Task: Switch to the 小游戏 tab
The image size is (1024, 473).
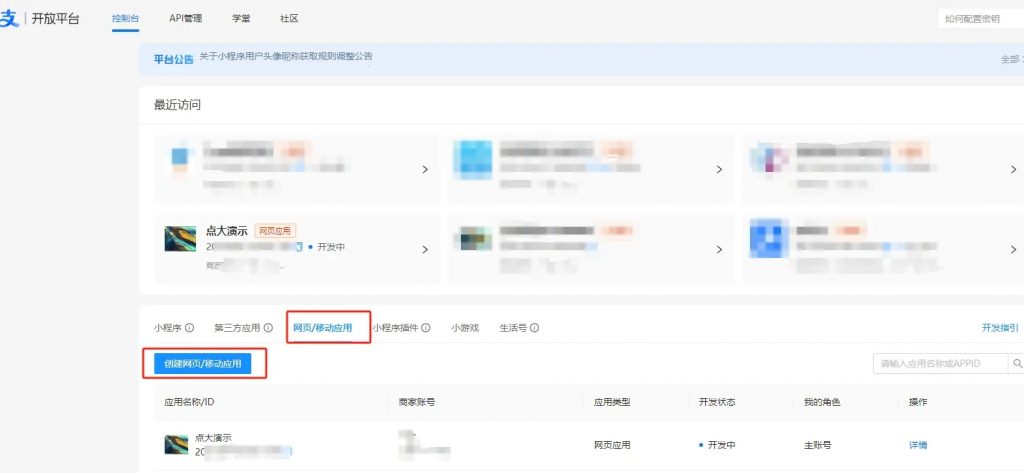Action: [465, 328]
